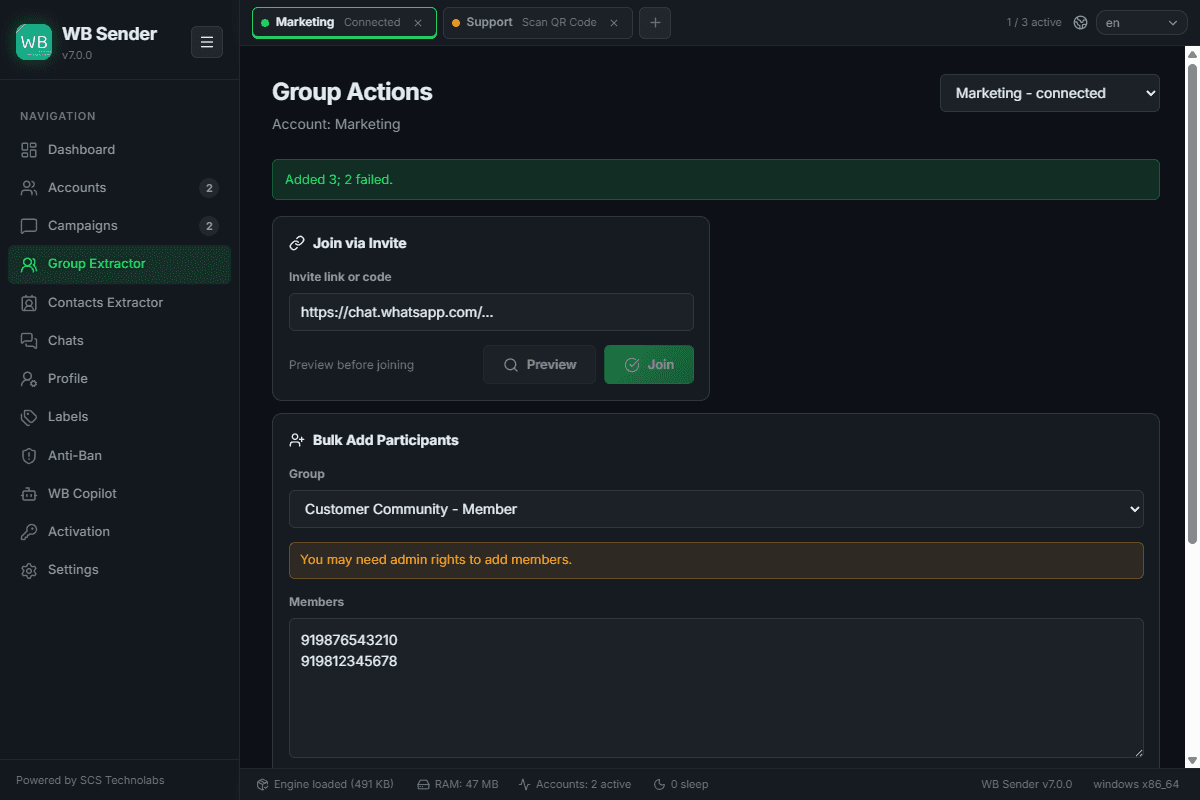
Task: Launch the WB Copilot robot icon
Action: [29, 494]
